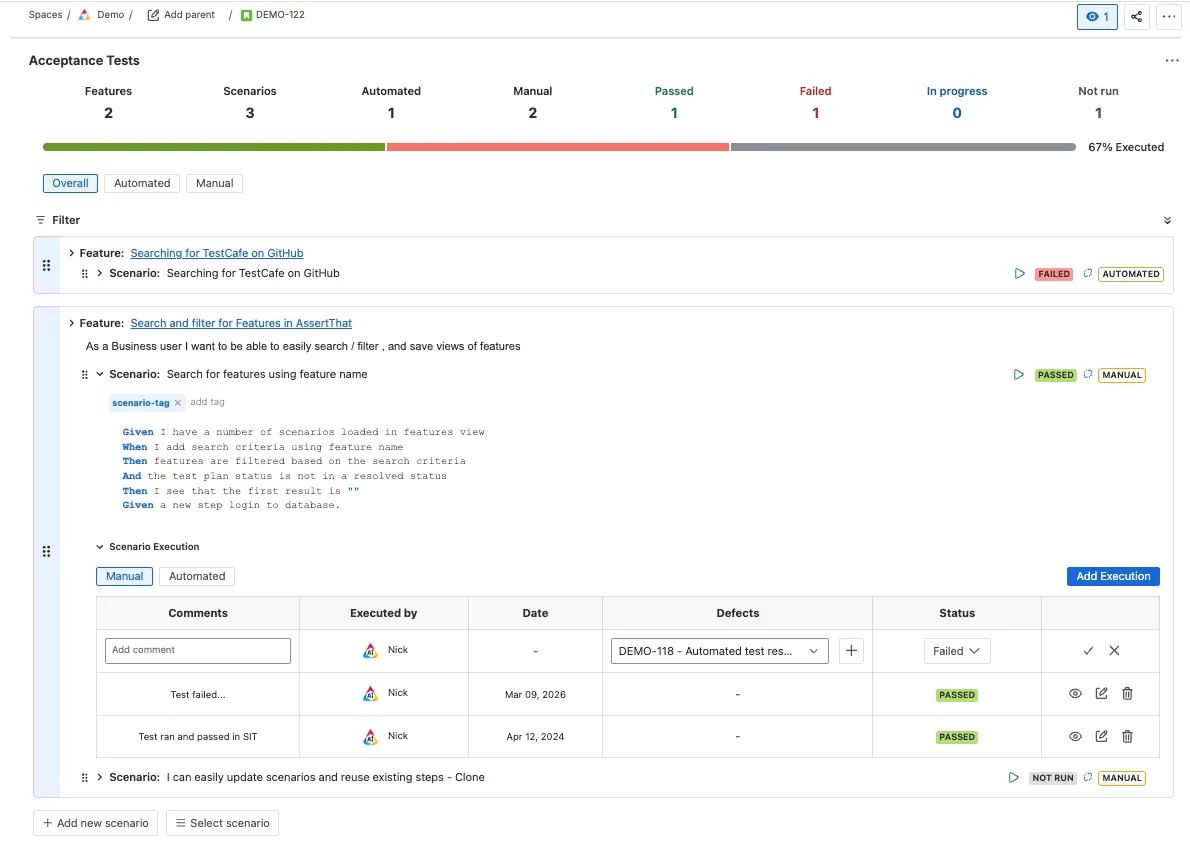The width and height of the screenshot is (1190, 857).
Task: Expand the Searching for TestCafe feature
Action: click(x=71, y=253)
